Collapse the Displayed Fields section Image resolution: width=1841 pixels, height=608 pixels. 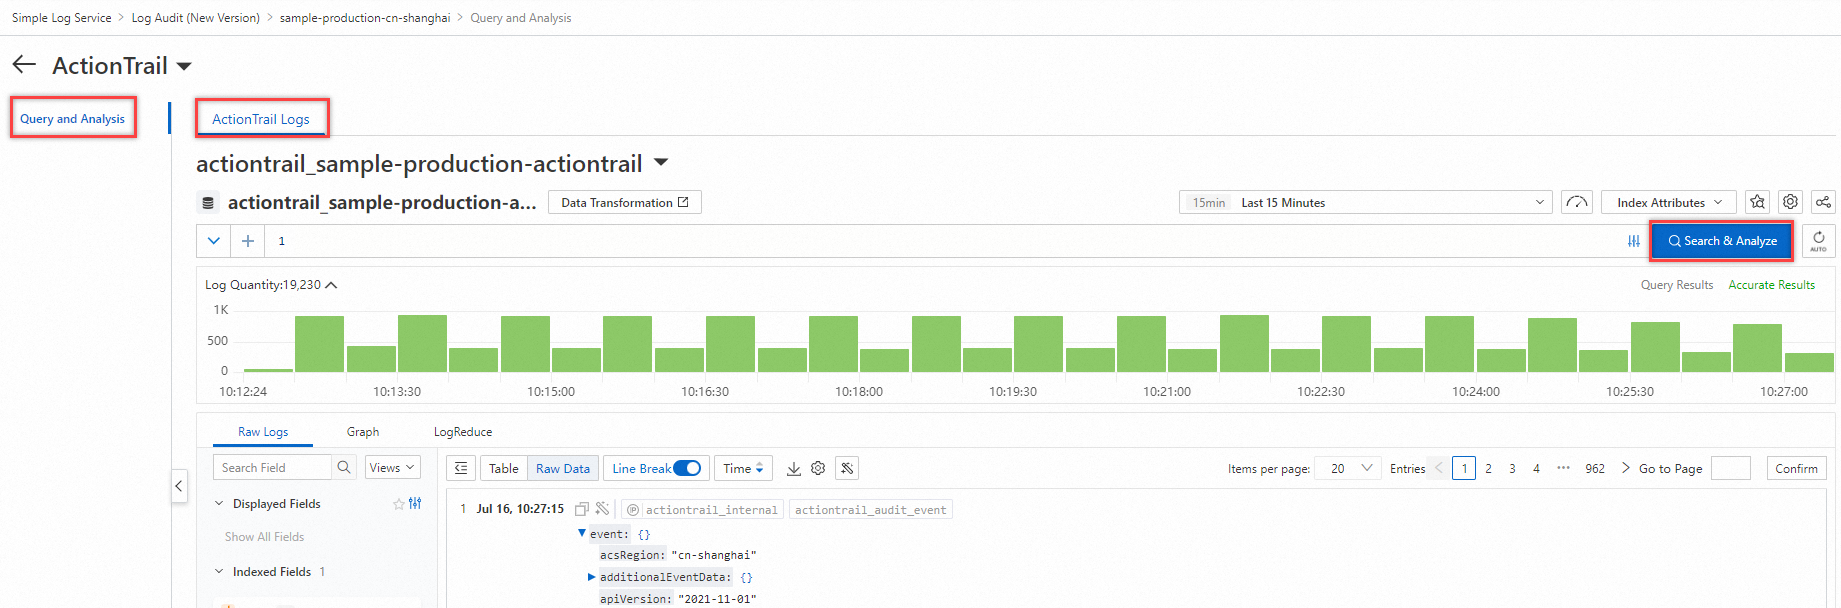[219, 504]
